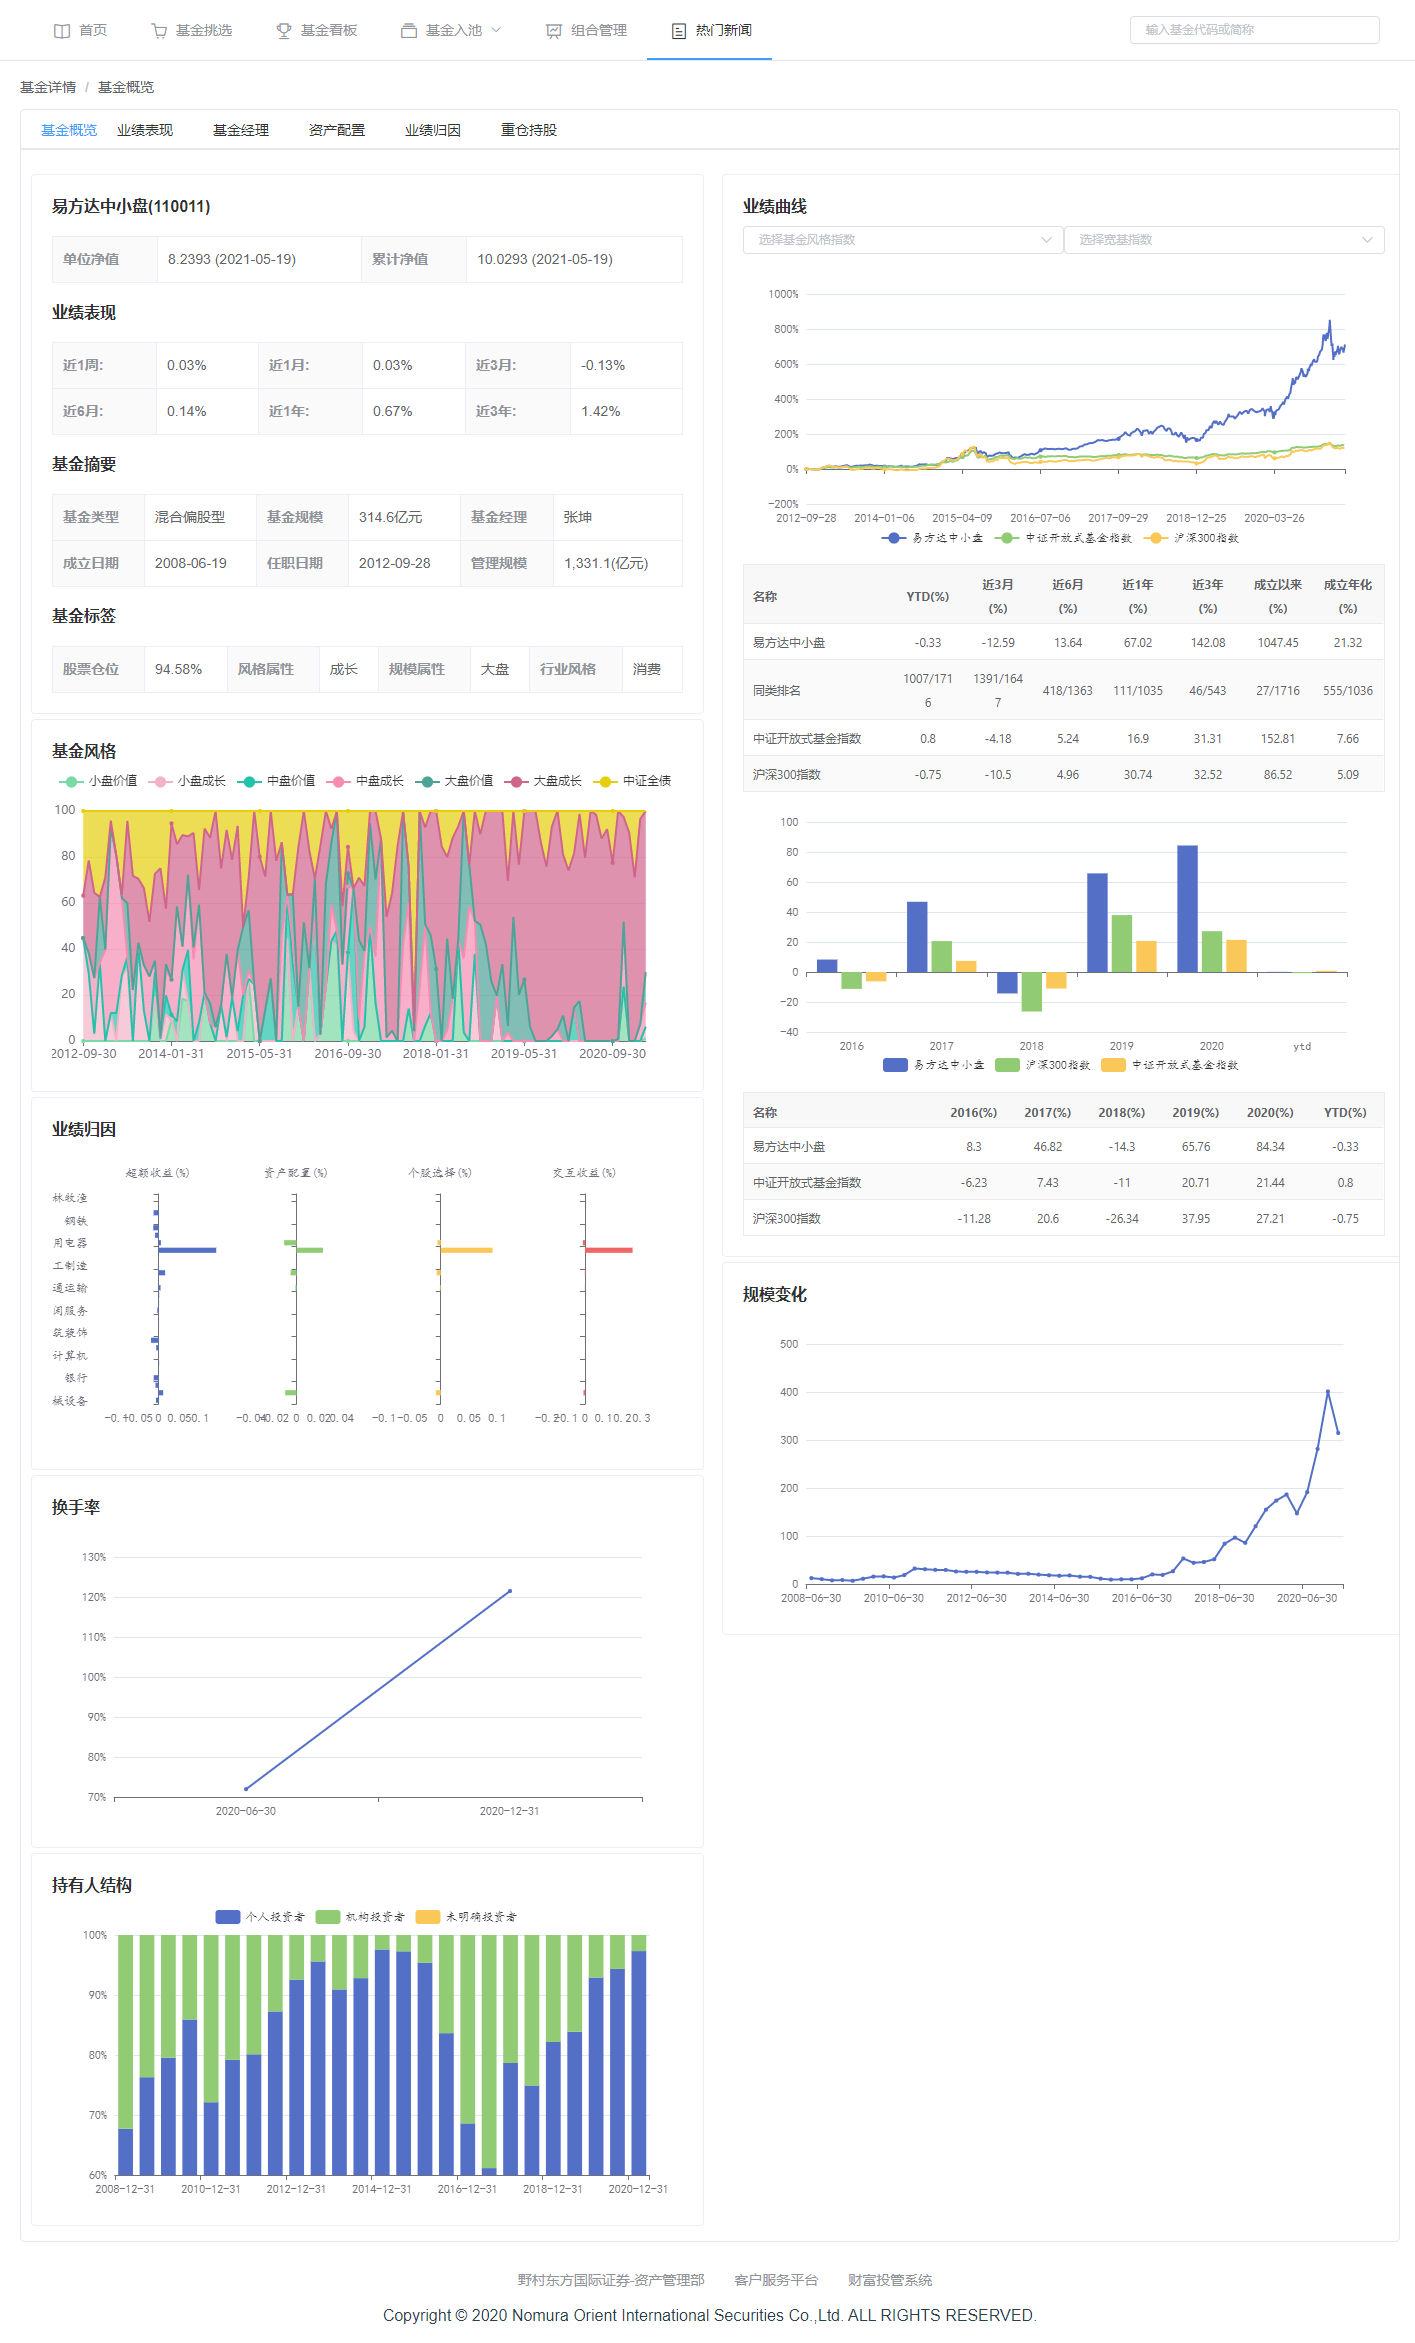Switch to the 基金概览 tab
This screenshot has height=2343, width=1415.
tap(69, 130)
